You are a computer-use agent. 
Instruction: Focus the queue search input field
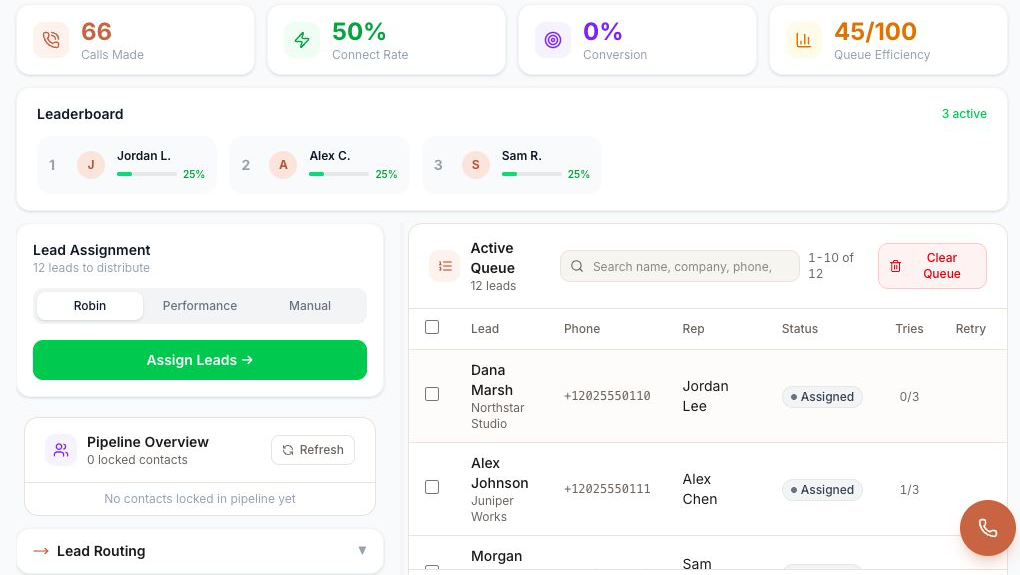tap(680, 266)
